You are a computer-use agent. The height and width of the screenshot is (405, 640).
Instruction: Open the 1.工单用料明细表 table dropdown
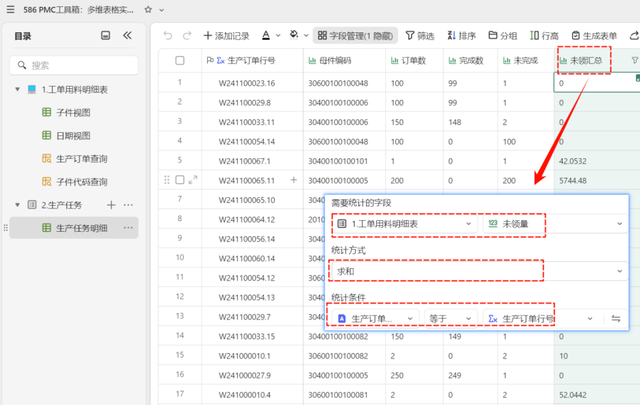tap(405, 224)
